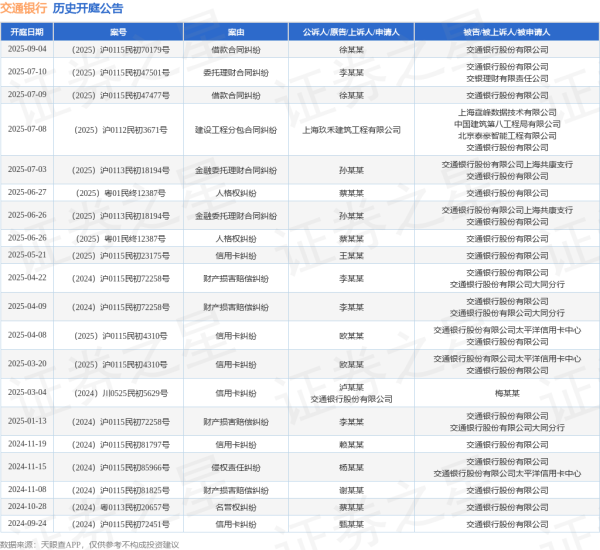Click plaintiff 杨某某

pyautogui.click(x=350, y=467)
